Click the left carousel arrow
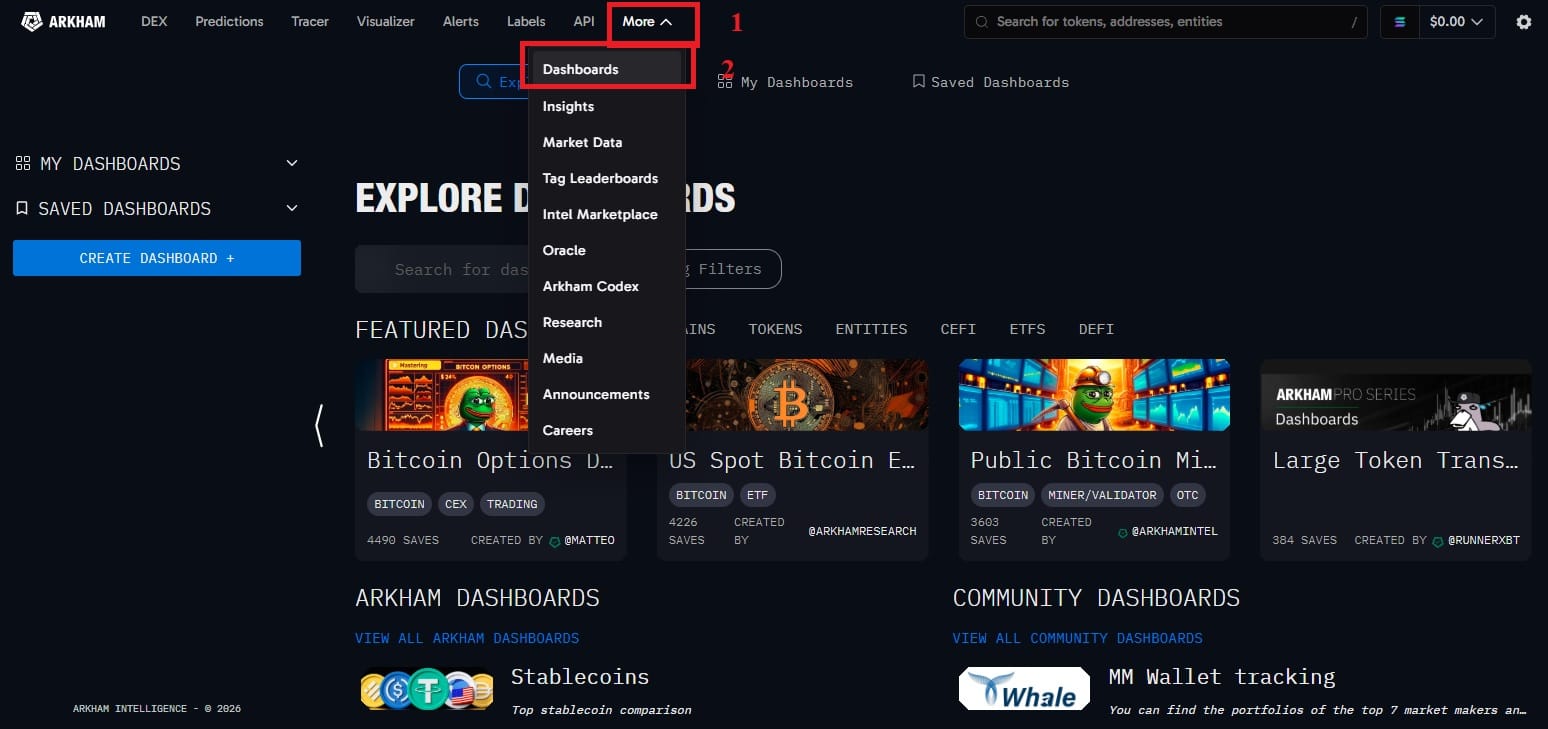This screenshot has height=729, width=1548. [319, 425]
